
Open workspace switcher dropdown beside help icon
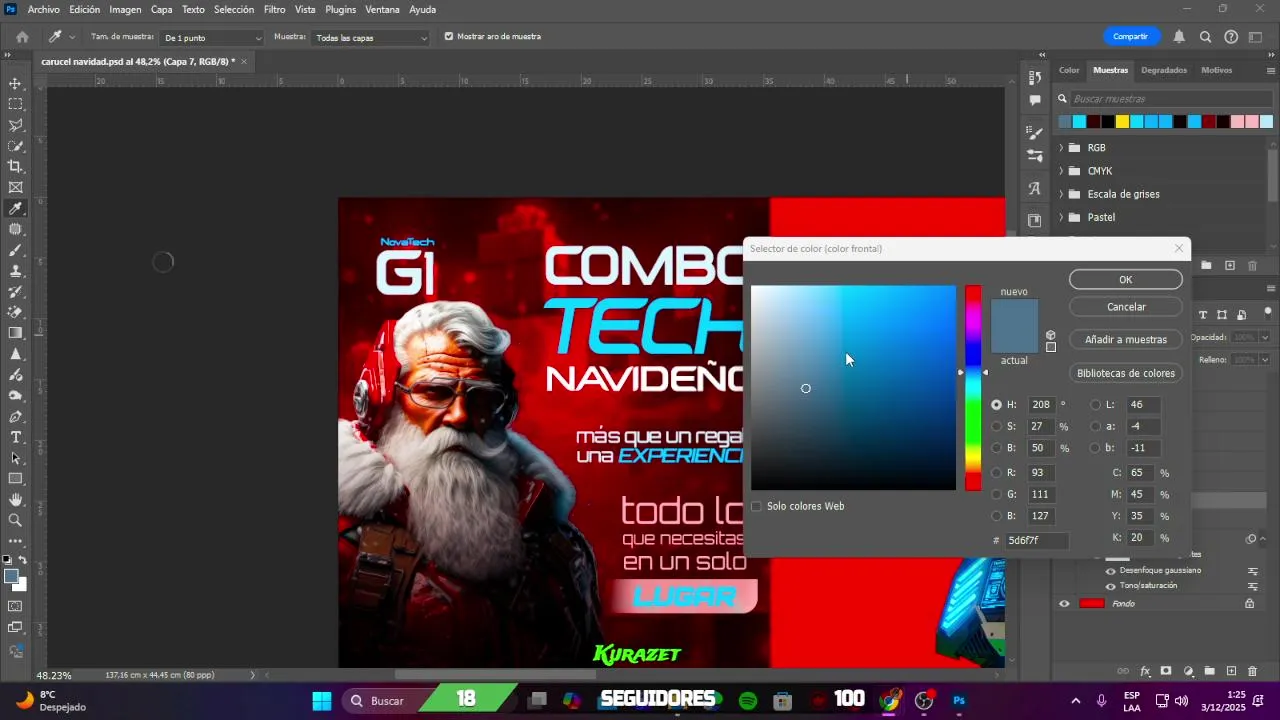click(x=1257, y=37)
